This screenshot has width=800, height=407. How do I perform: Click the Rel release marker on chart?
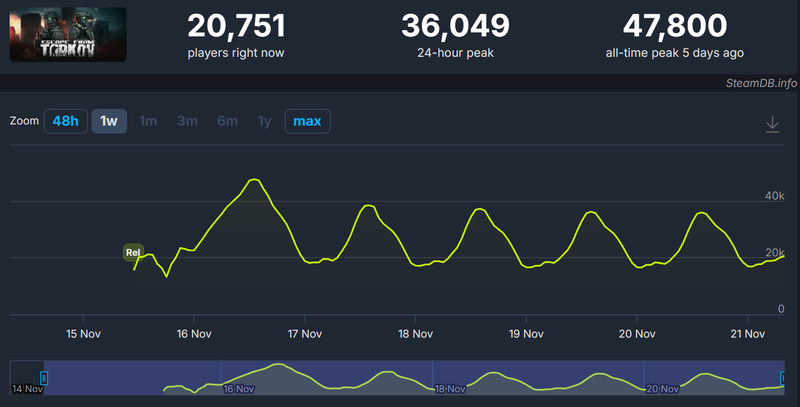point(132,251)
